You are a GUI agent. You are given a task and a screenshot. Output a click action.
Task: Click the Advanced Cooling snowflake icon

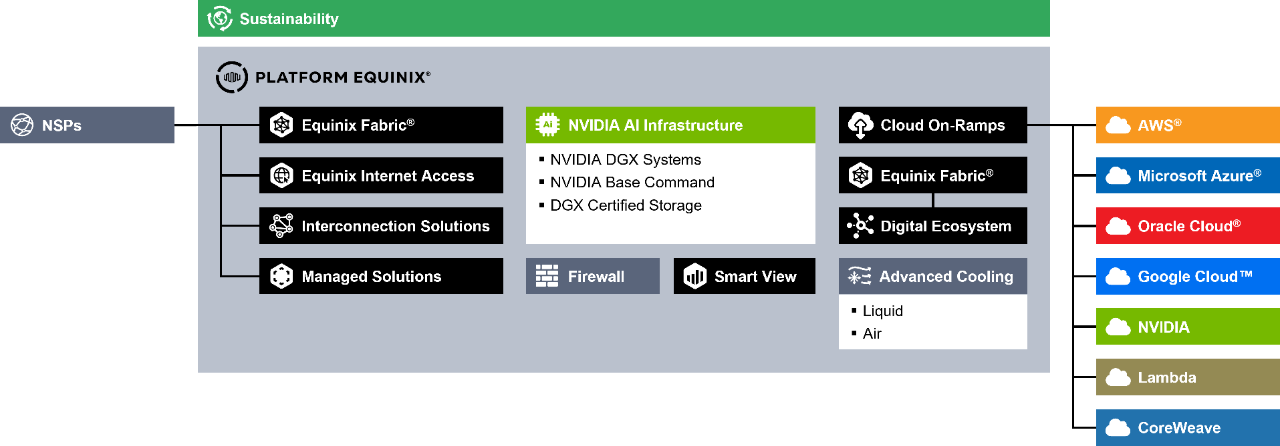coord(859,276)
